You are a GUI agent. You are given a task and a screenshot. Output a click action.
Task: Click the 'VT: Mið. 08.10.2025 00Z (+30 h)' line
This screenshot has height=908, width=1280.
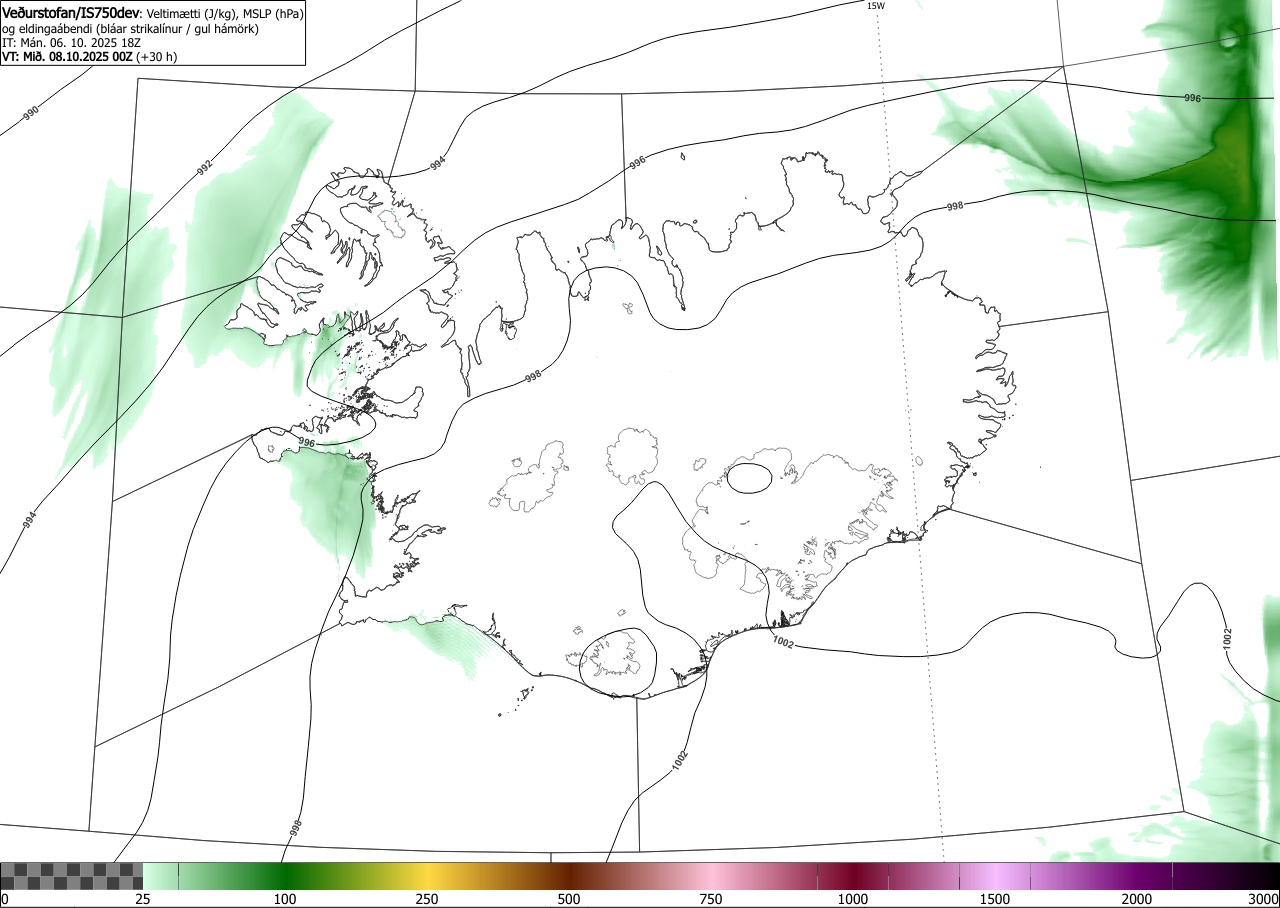[90, 57]
